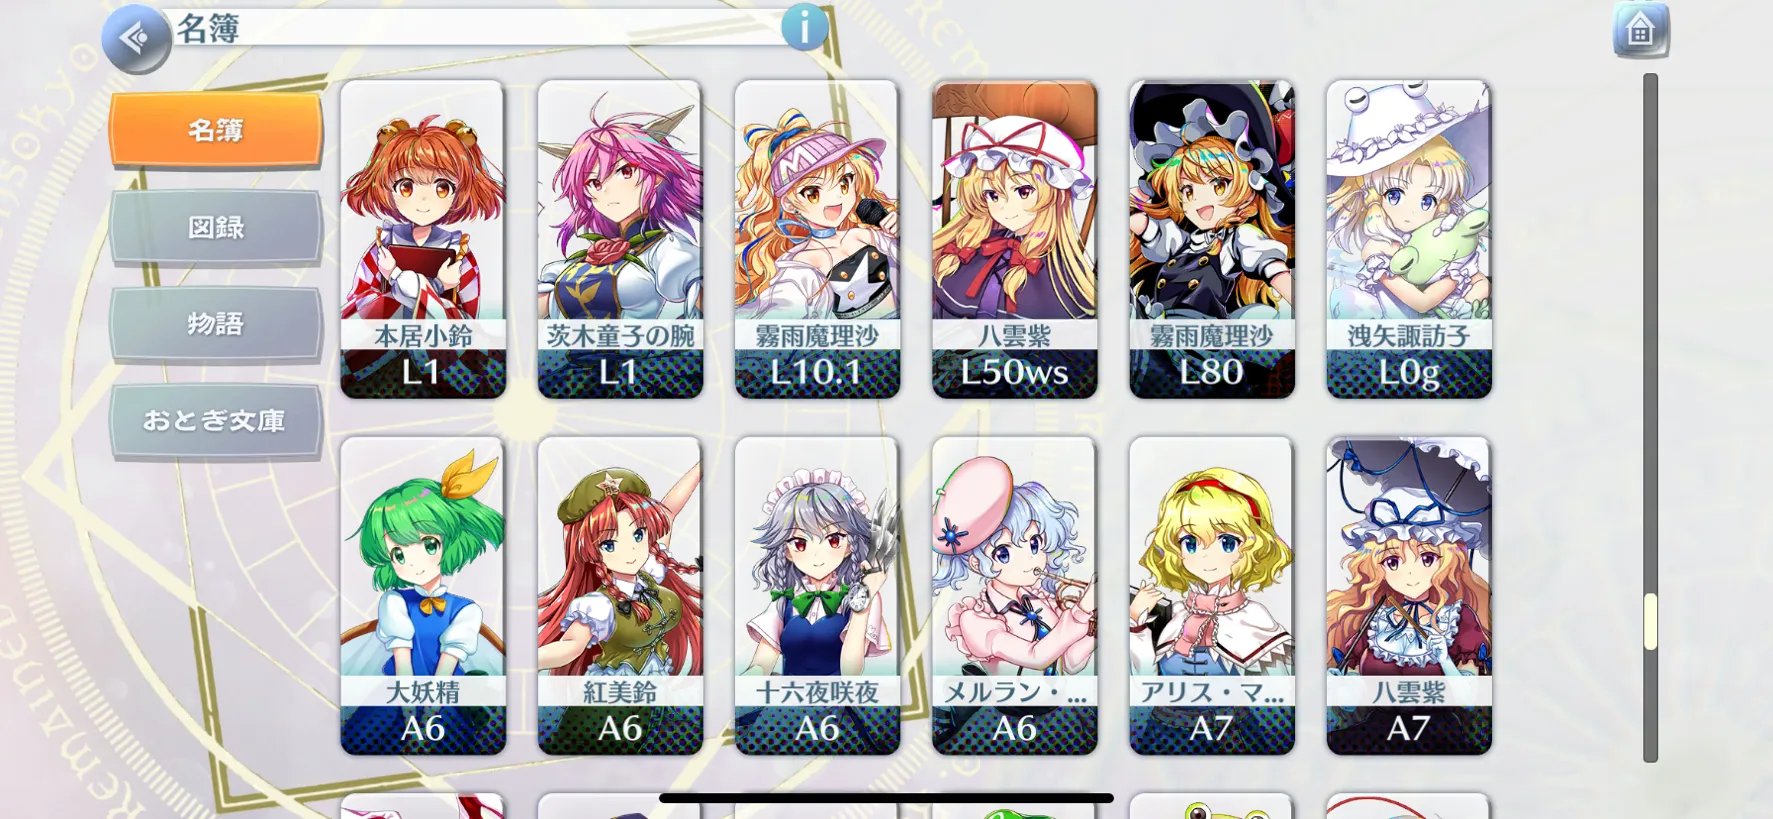
Task: Choose 八雲紫 L50ws character card
Action: tap(1015, 239)
